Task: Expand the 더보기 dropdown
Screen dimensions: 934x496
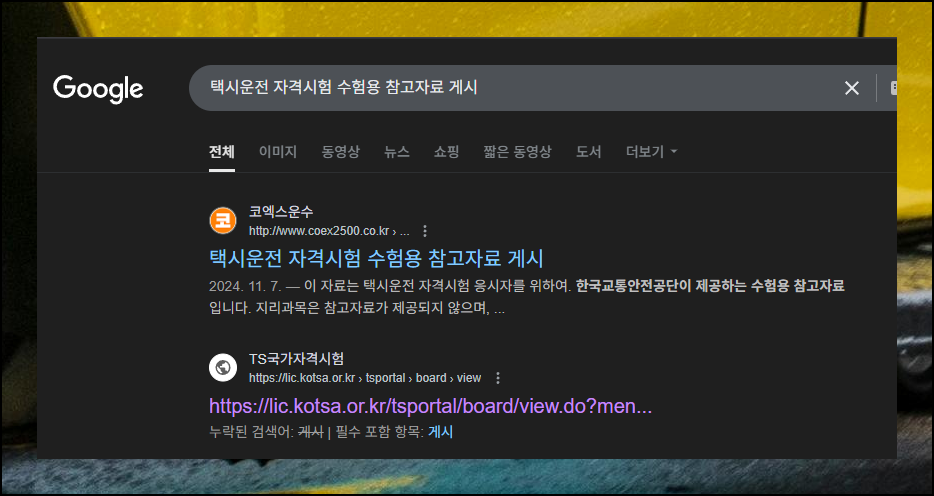Action: click(652, 152)
